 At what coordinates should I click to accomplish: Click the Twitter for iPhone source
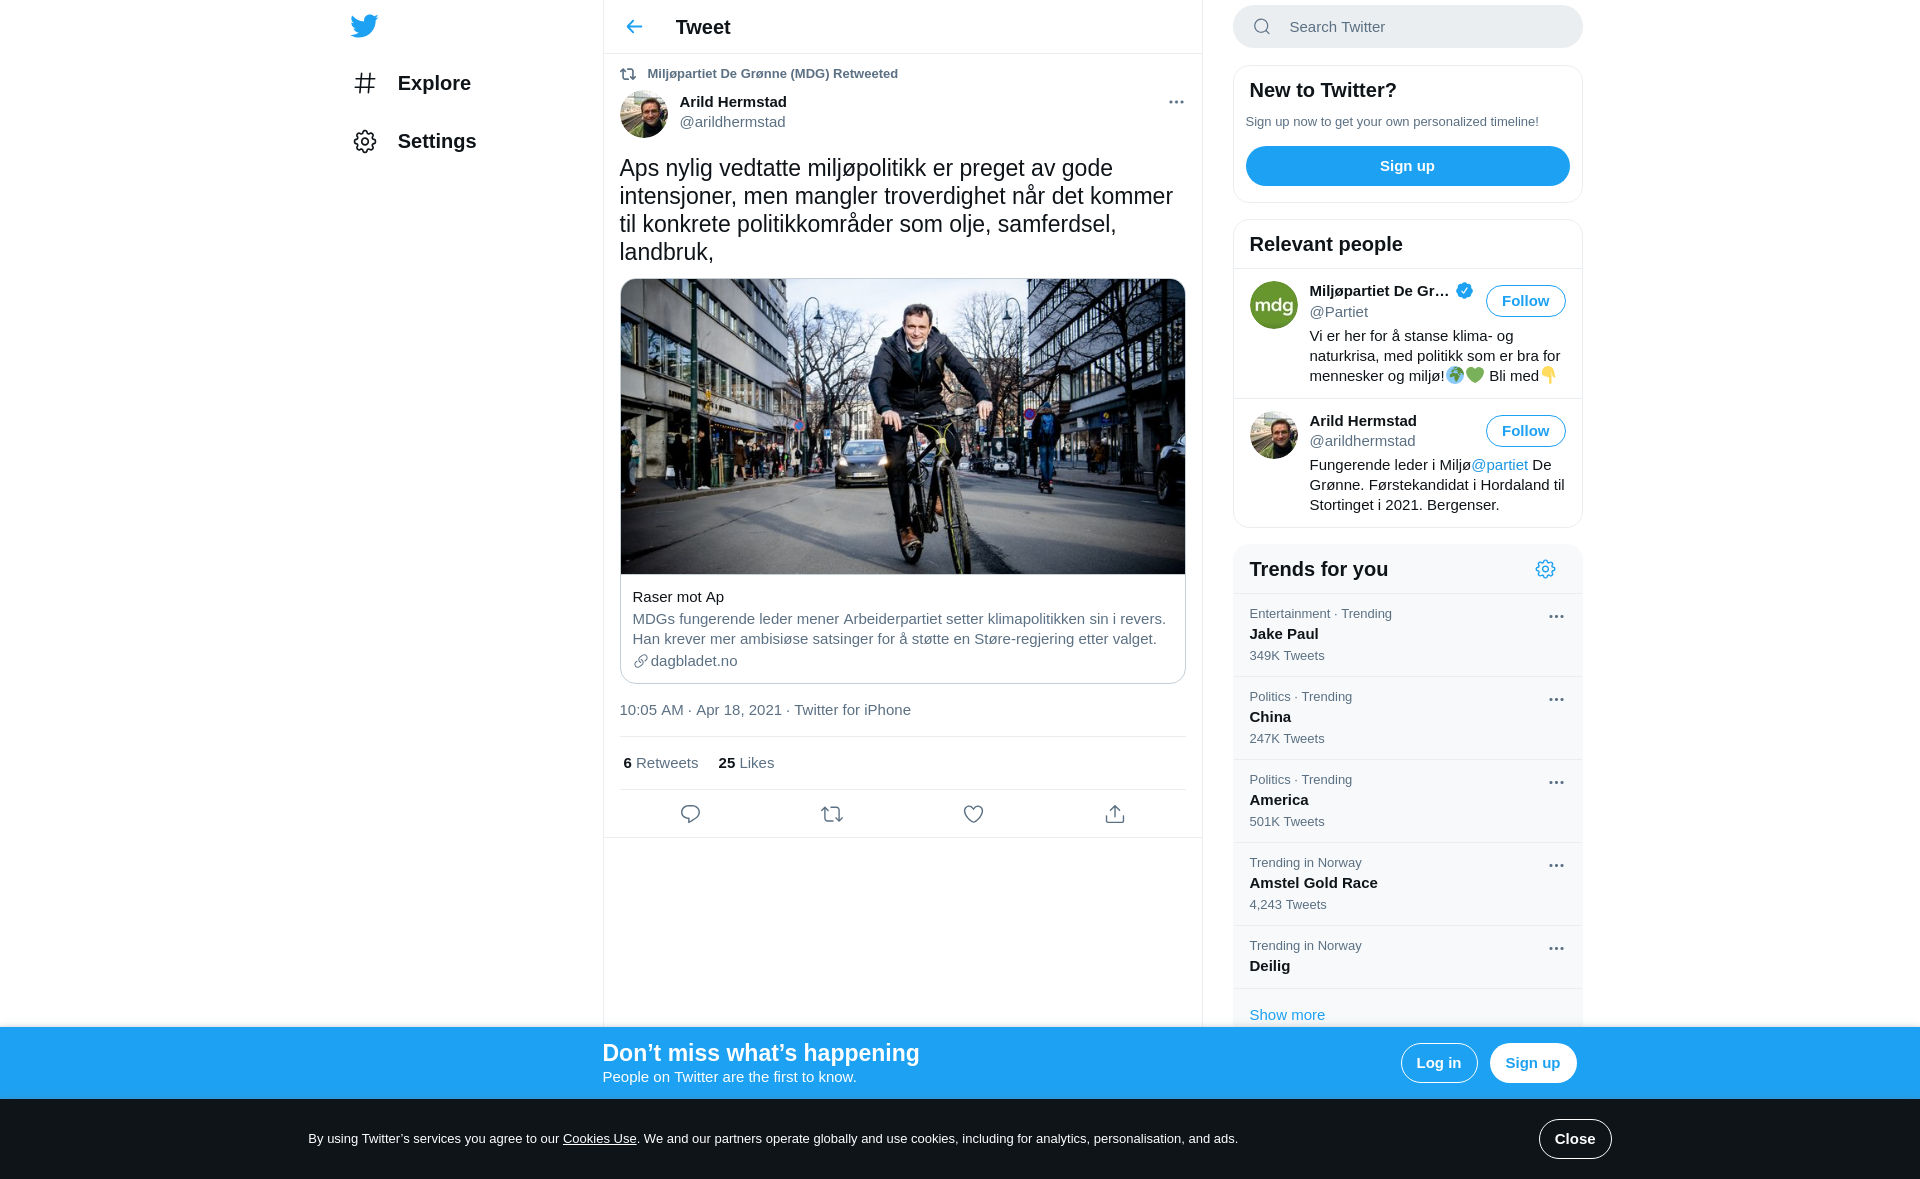click(852, 710)
